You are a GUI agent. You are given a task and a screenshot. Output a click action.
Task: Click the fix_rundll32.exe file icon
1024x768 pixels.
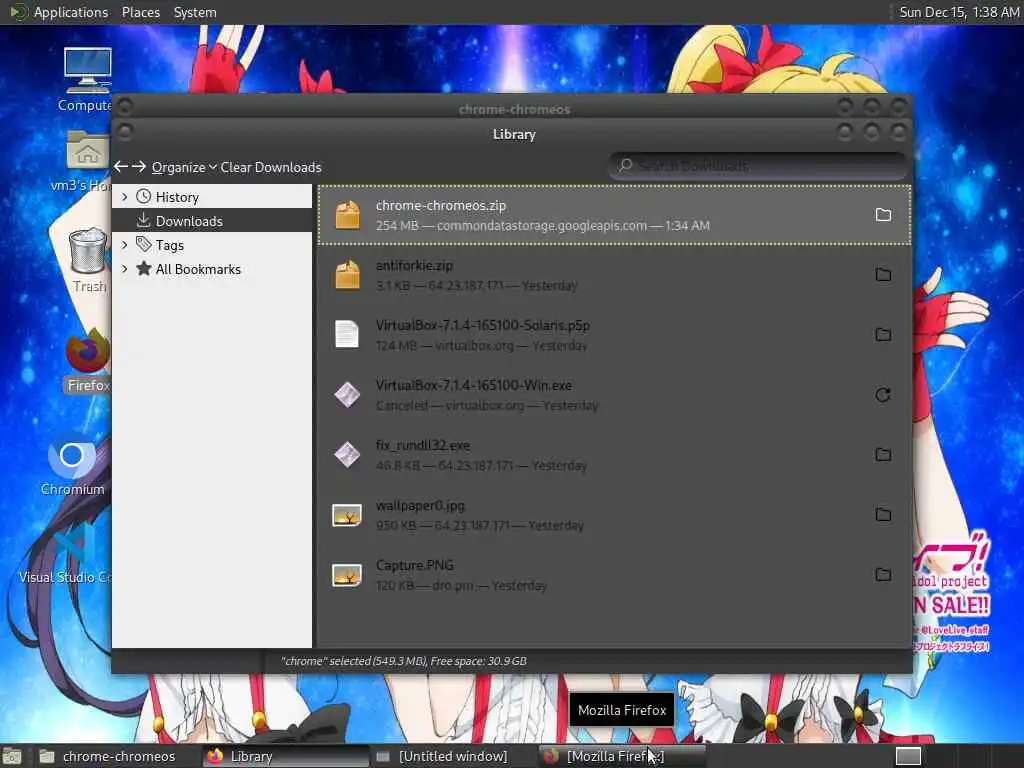347,455
